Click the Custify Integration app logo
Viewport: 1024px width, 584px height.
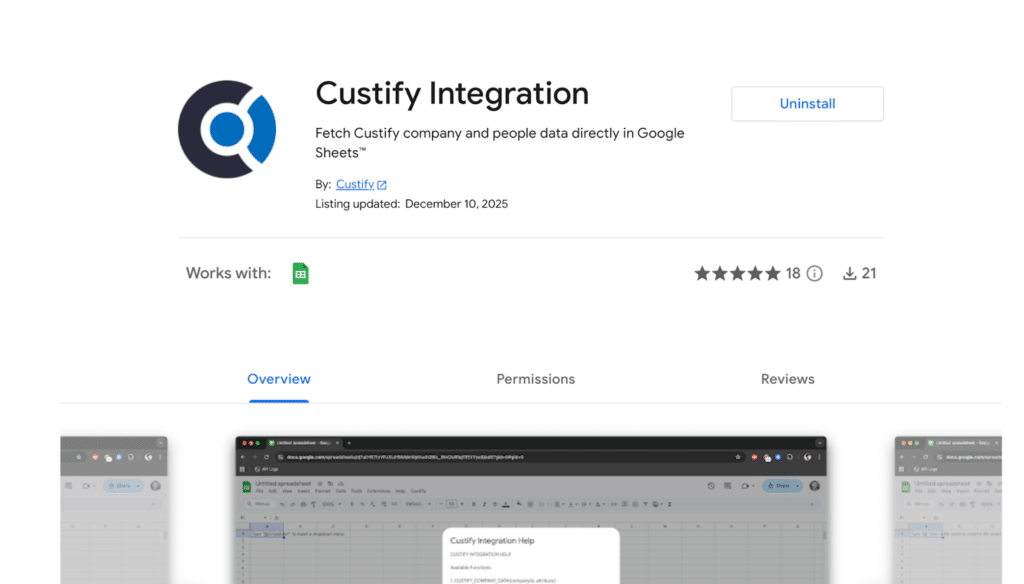[227, 129]
